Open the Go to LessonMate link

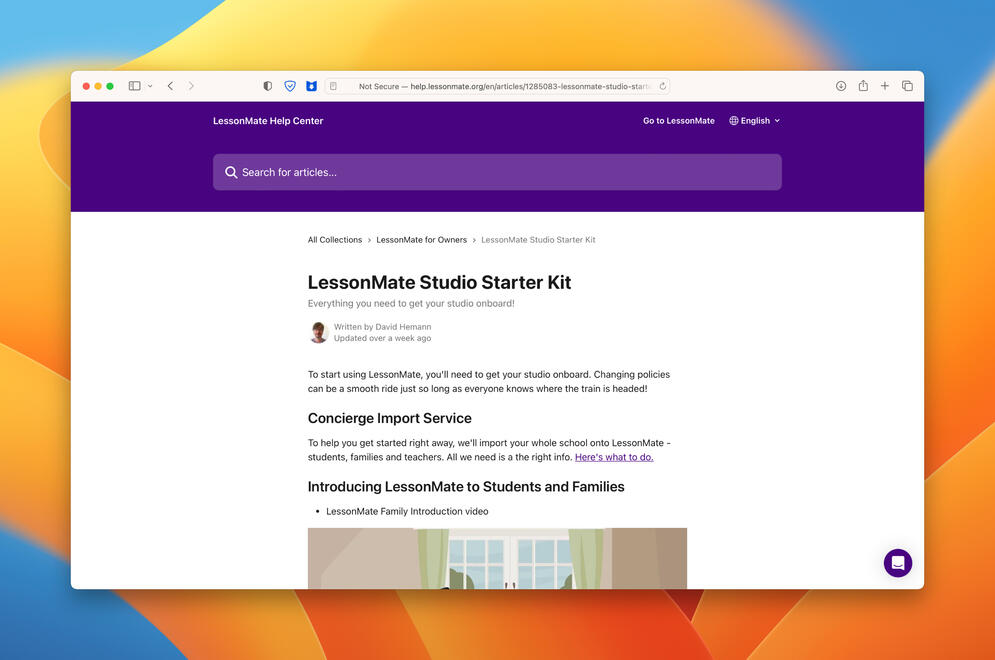pos(678,121)
